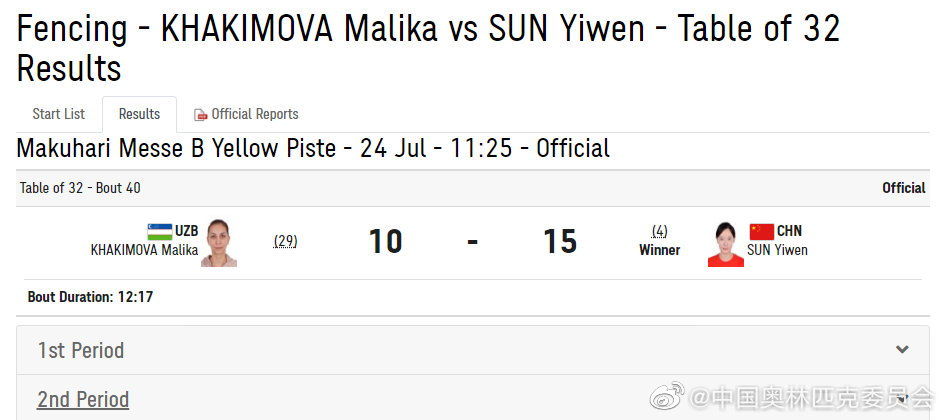
Task: Click the winning score 15
Action: pos(560,242)
